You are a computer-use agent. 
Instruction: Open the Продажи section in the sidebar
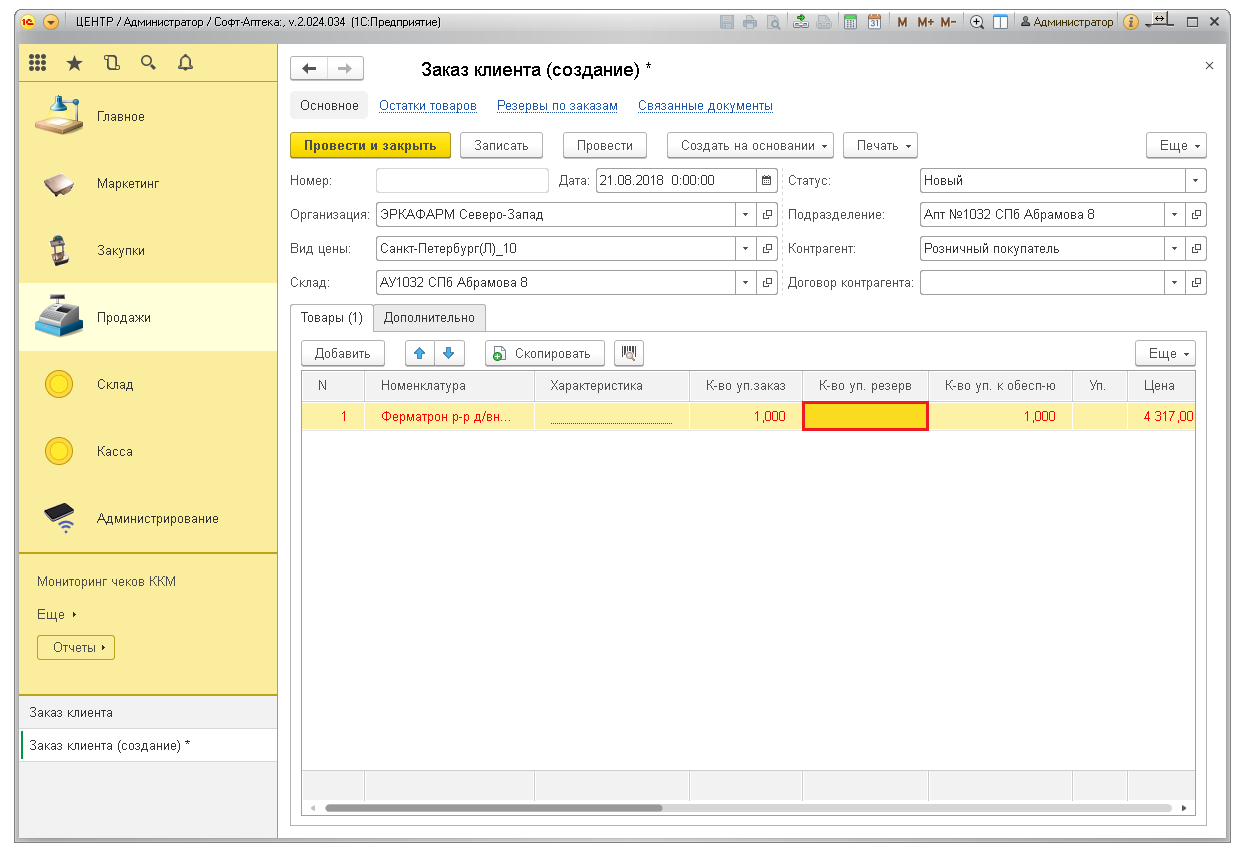(x=123, y=317)
